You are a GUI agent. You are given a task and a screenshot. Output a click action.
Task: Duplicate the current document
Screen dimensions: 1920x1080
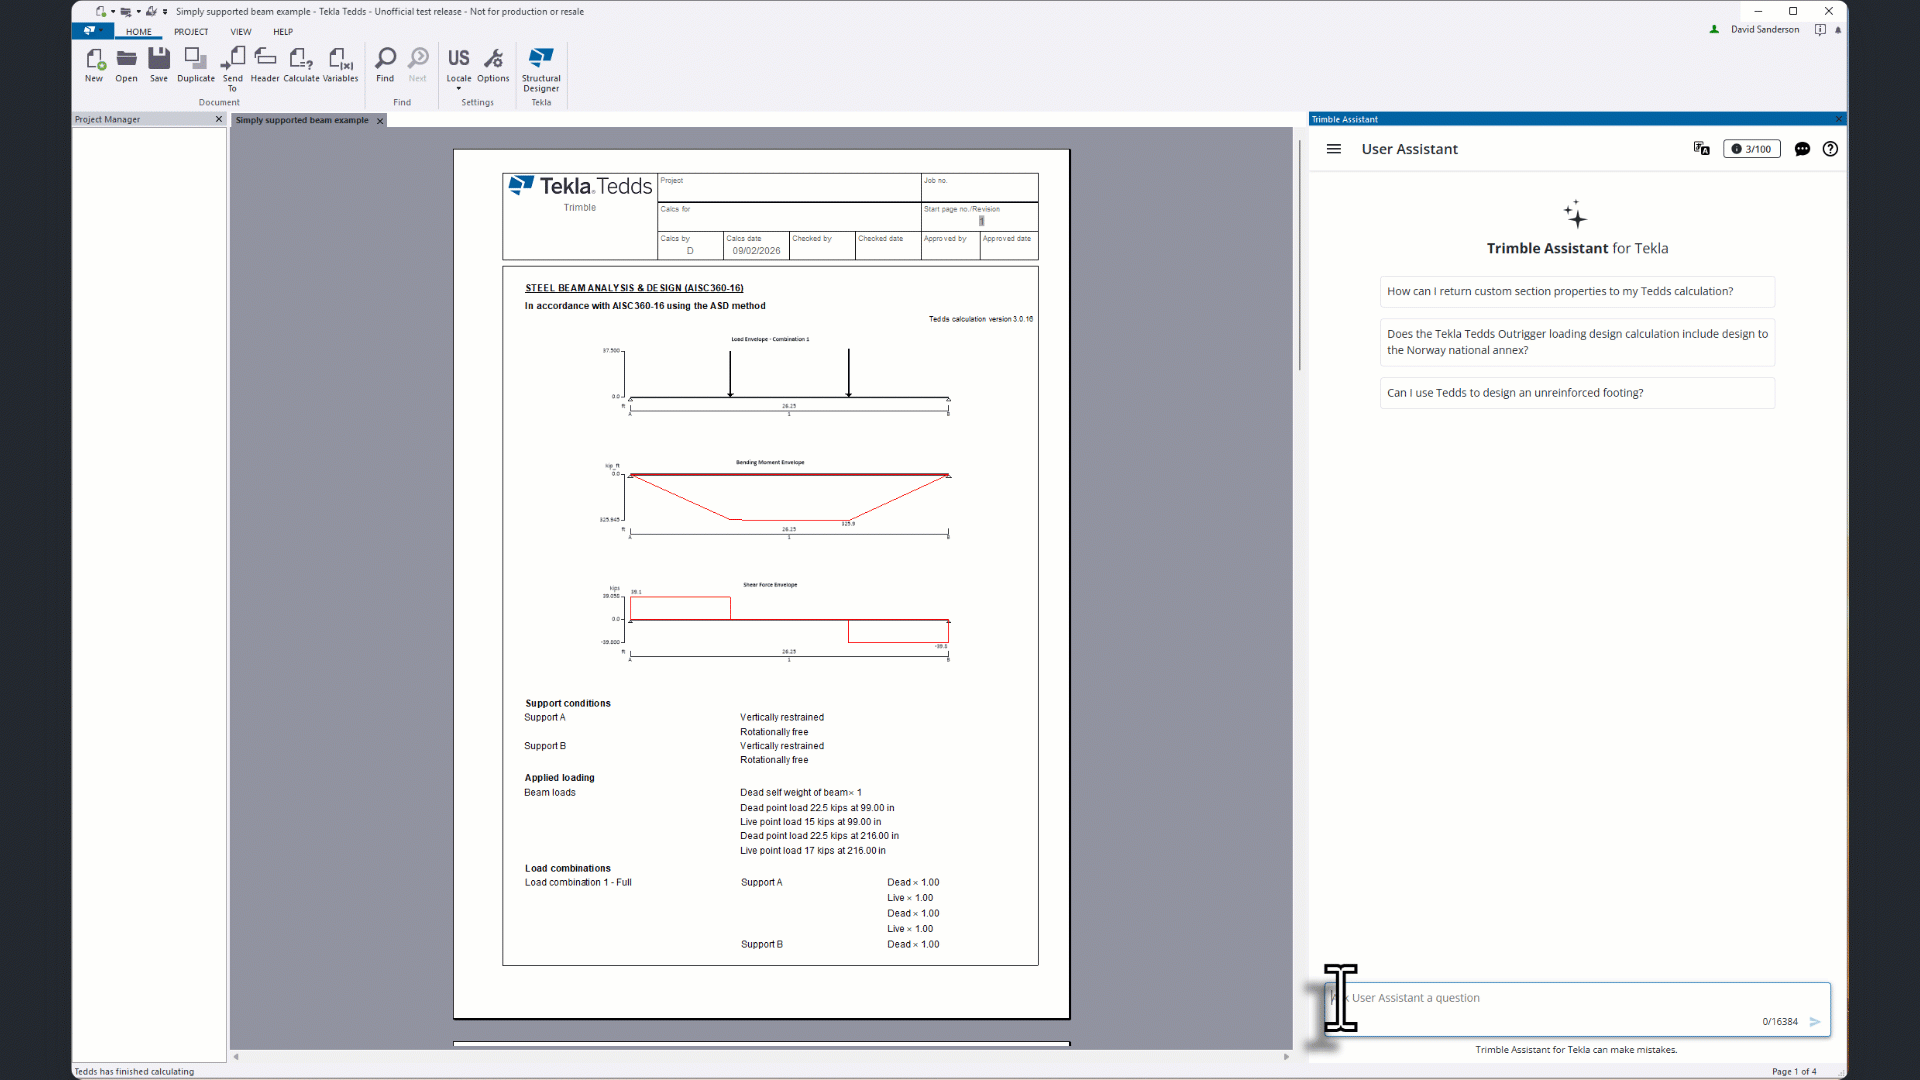[x=196, y=65]
